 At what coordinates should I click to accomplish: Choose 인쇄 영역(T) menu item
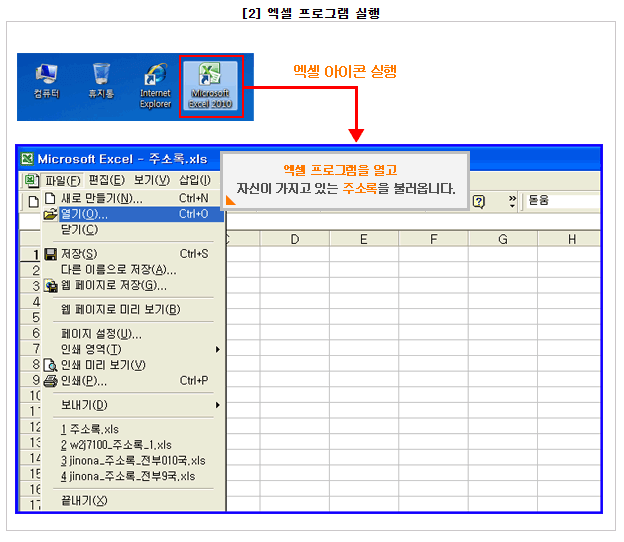pyautogui.click(x=134, y=349)
